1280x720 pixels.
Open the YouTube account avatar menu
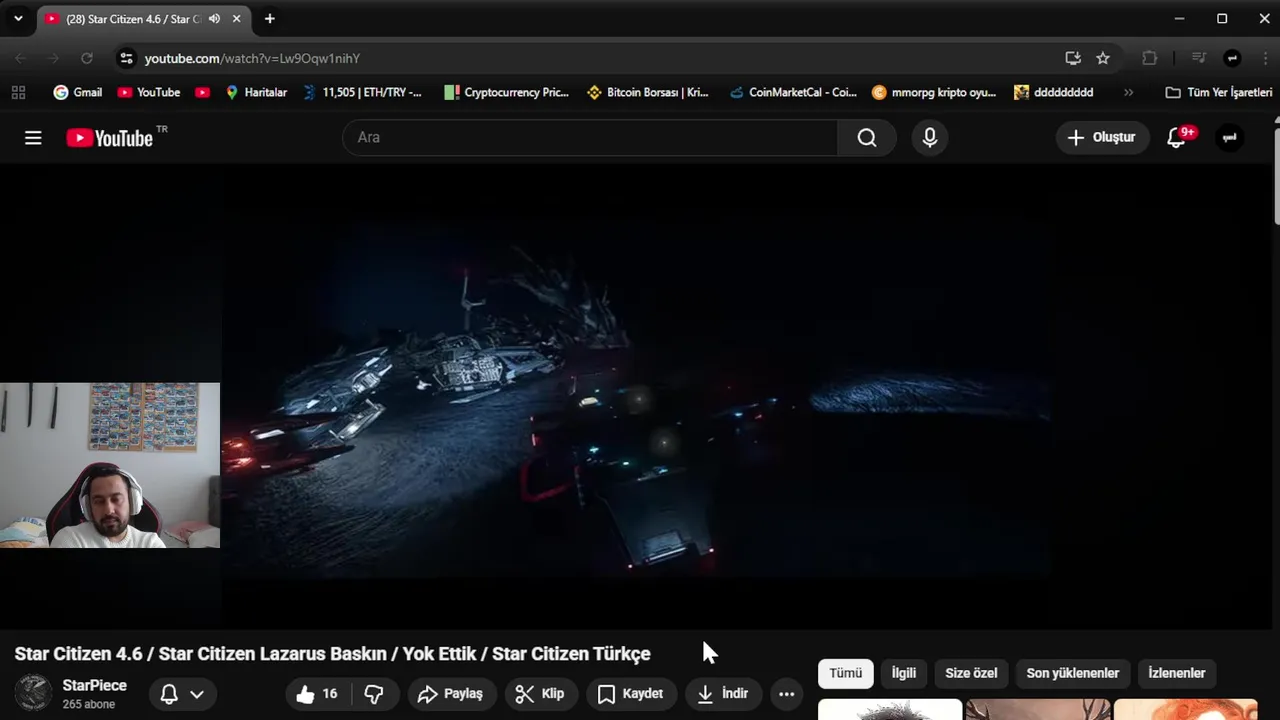[x=1230, y=138]
